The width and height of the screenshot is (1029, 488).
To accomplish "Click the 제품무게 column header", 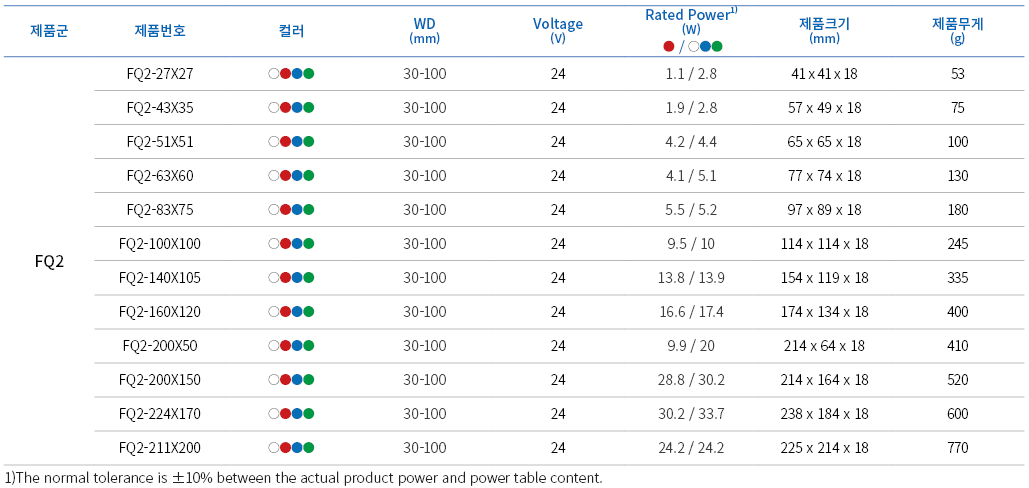I will pyautogui.click(x=957, y=30).
